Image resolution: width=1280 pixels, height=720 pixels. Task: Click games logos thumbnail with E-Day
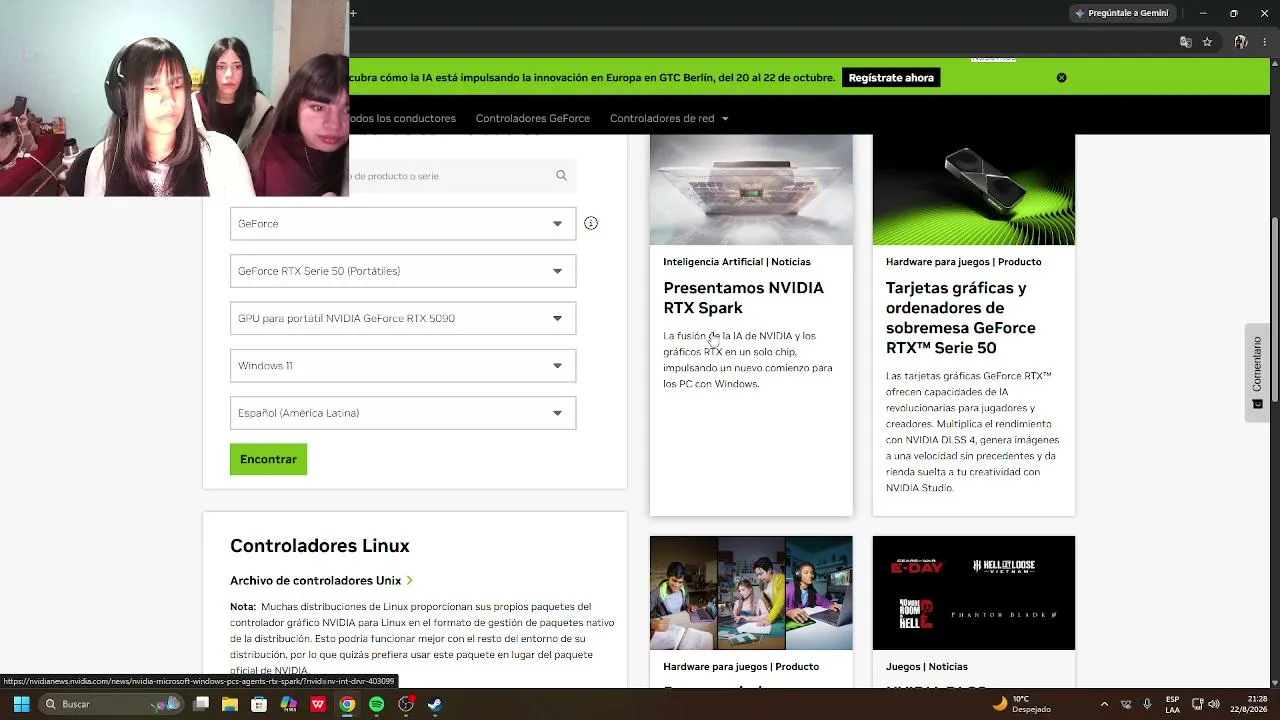click(x=974, y=593)
